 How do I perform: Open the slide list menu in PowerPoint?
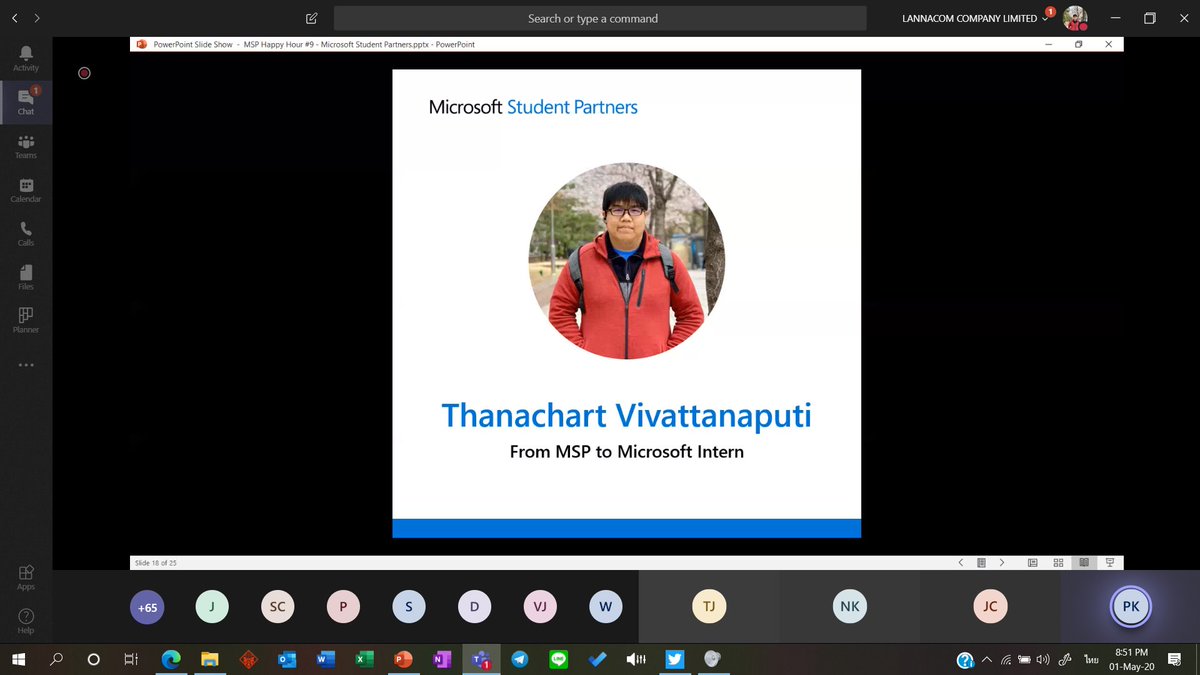pyautogui.click(x=982, y=563)
